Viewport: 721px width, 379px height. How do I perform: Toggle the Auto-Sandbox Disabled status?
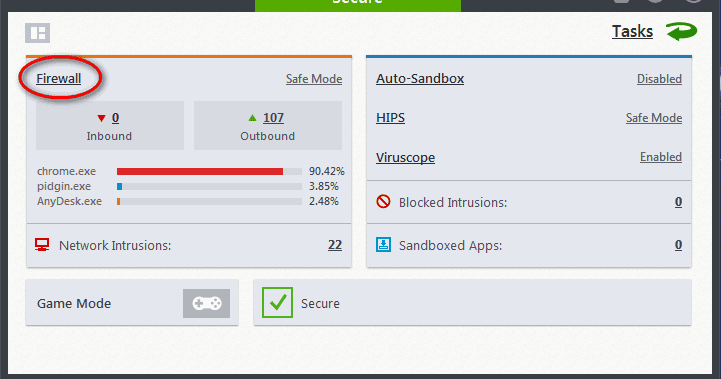coord(659,79)
